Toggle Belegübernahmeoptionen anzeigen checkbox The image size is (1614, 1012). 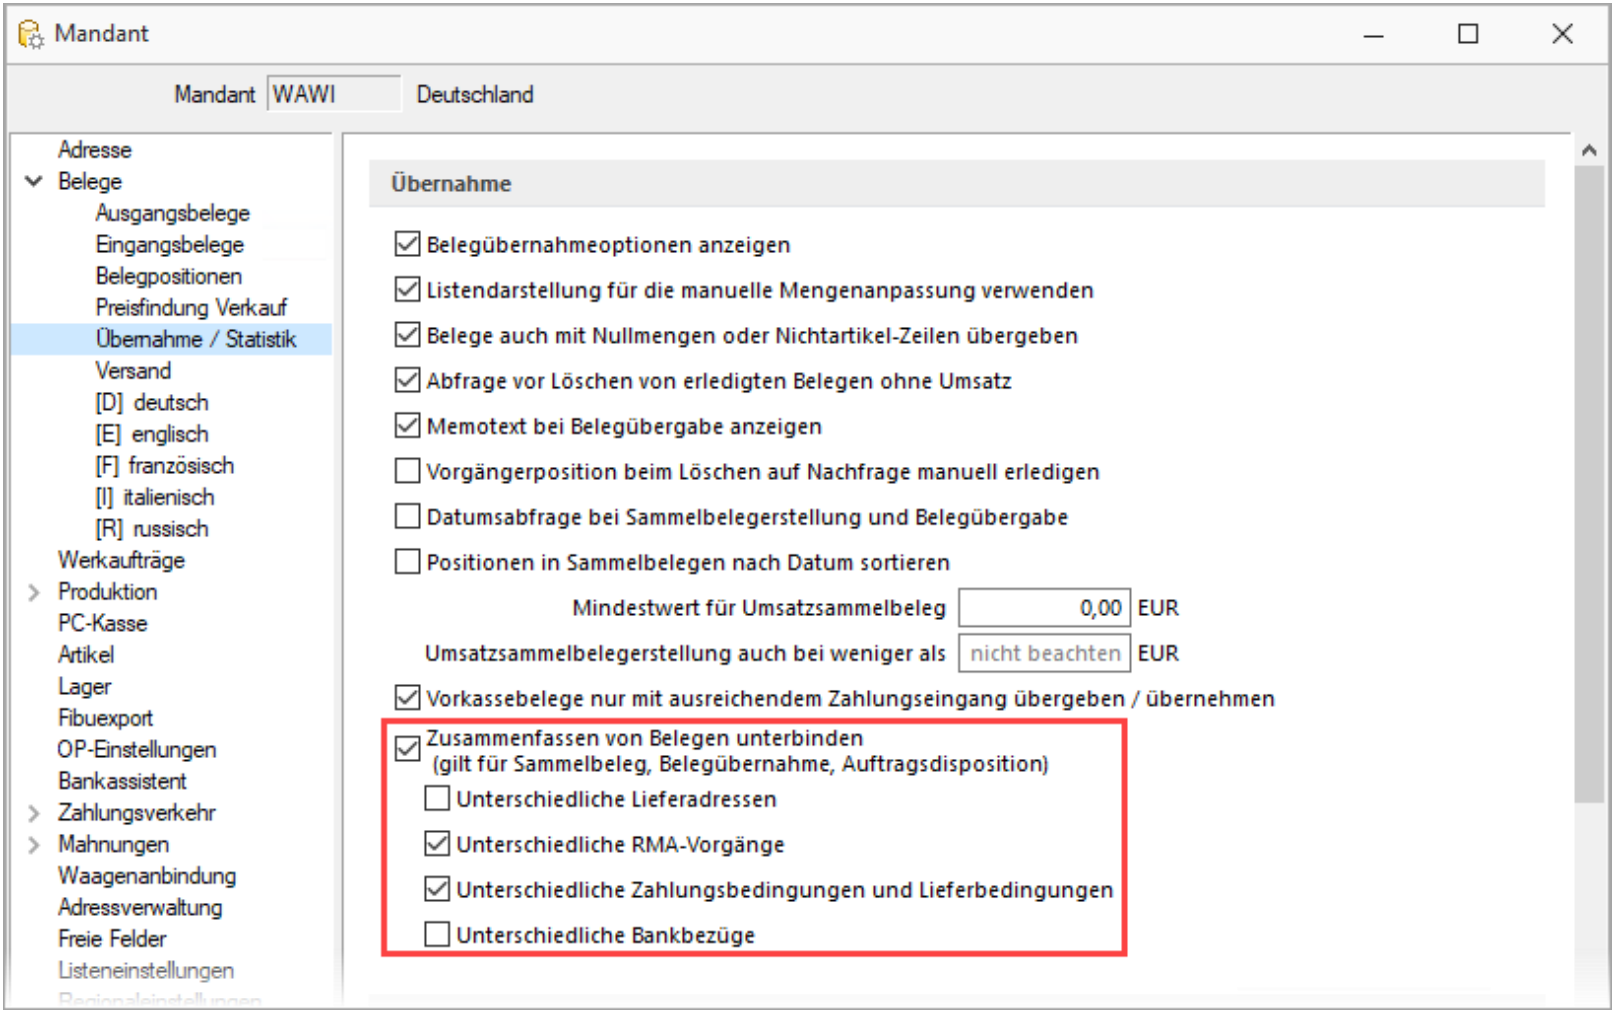pyautogui.click(x=407, y=244)
